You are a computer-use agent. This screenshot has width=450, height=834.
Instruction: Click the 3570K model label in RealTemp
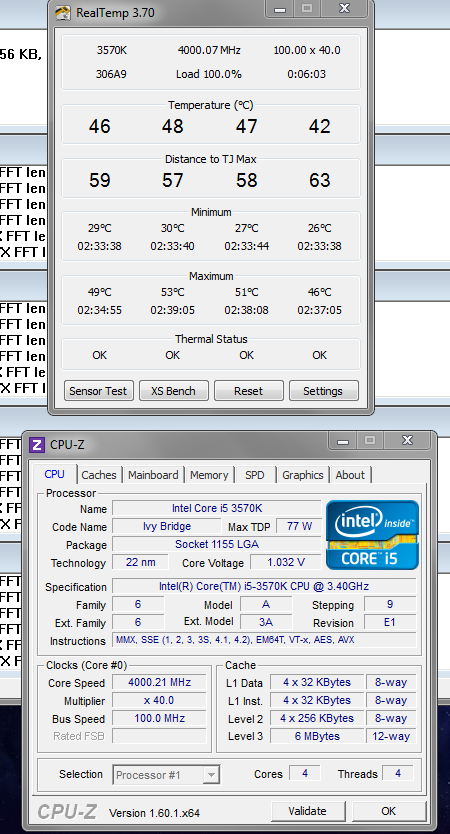point(112,51)
